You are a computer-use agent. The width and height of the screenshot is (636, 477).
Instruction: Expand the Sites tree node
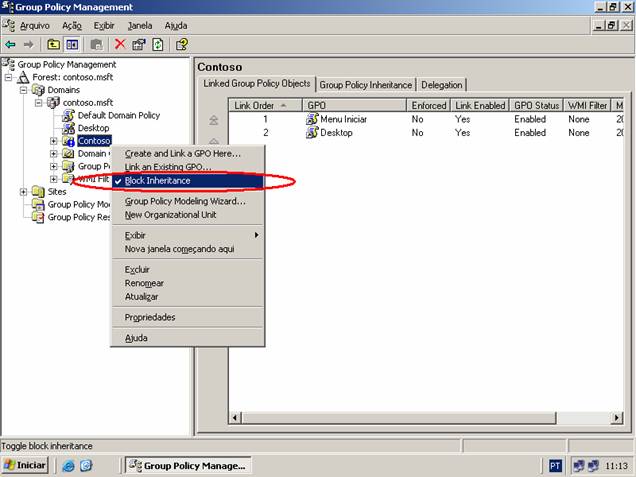click(x=24, y=191)
